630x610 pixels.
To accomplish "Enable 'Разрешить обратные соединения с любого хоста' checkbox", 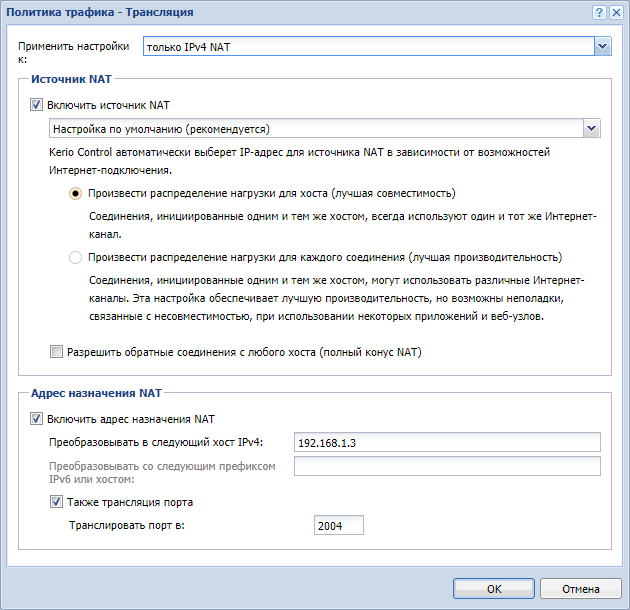I will (56, 352).
